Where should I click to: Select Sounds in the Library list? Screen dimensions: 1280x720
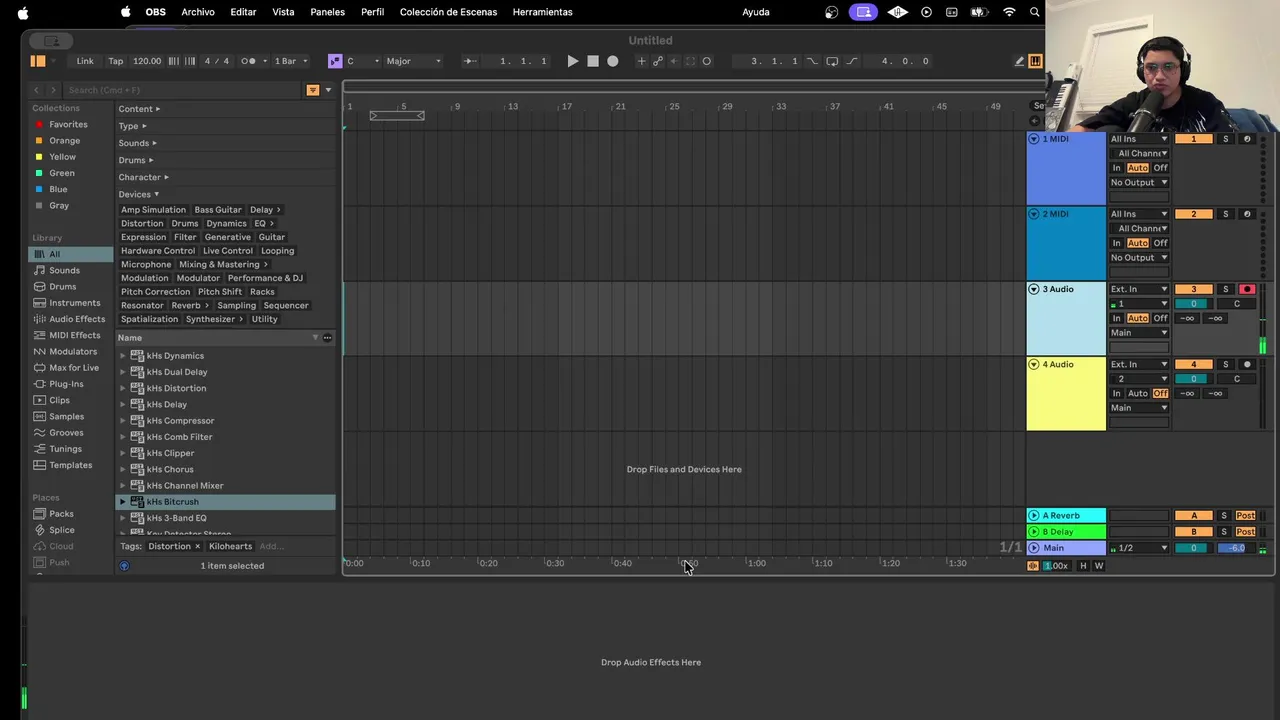click(64, 270)
